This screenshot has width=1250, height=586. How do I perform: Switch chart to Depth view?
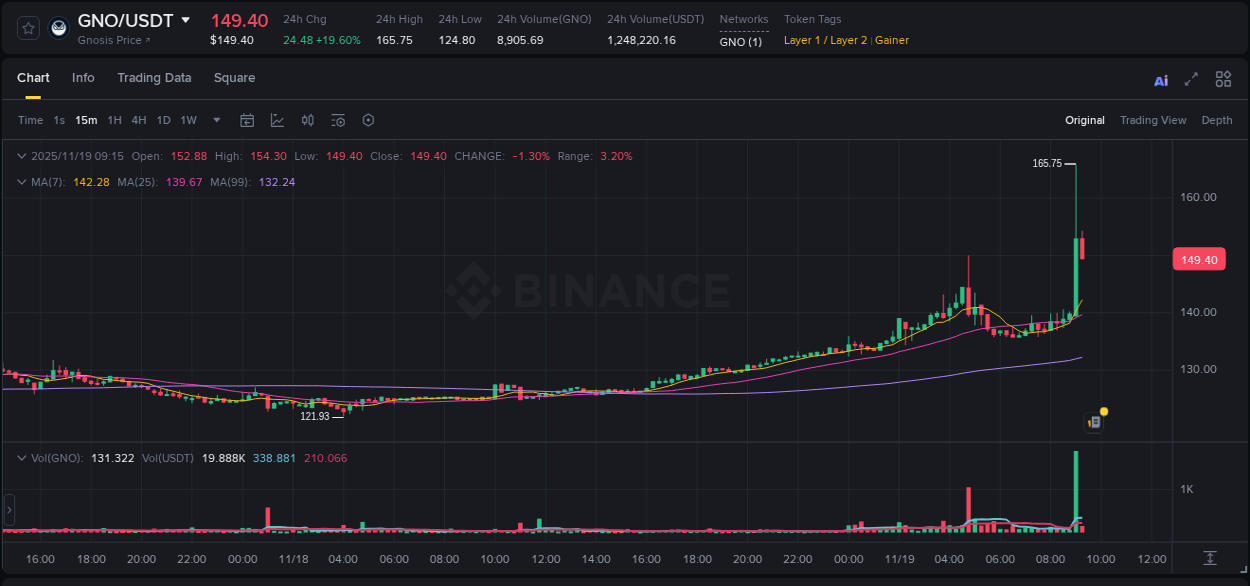1216,120
